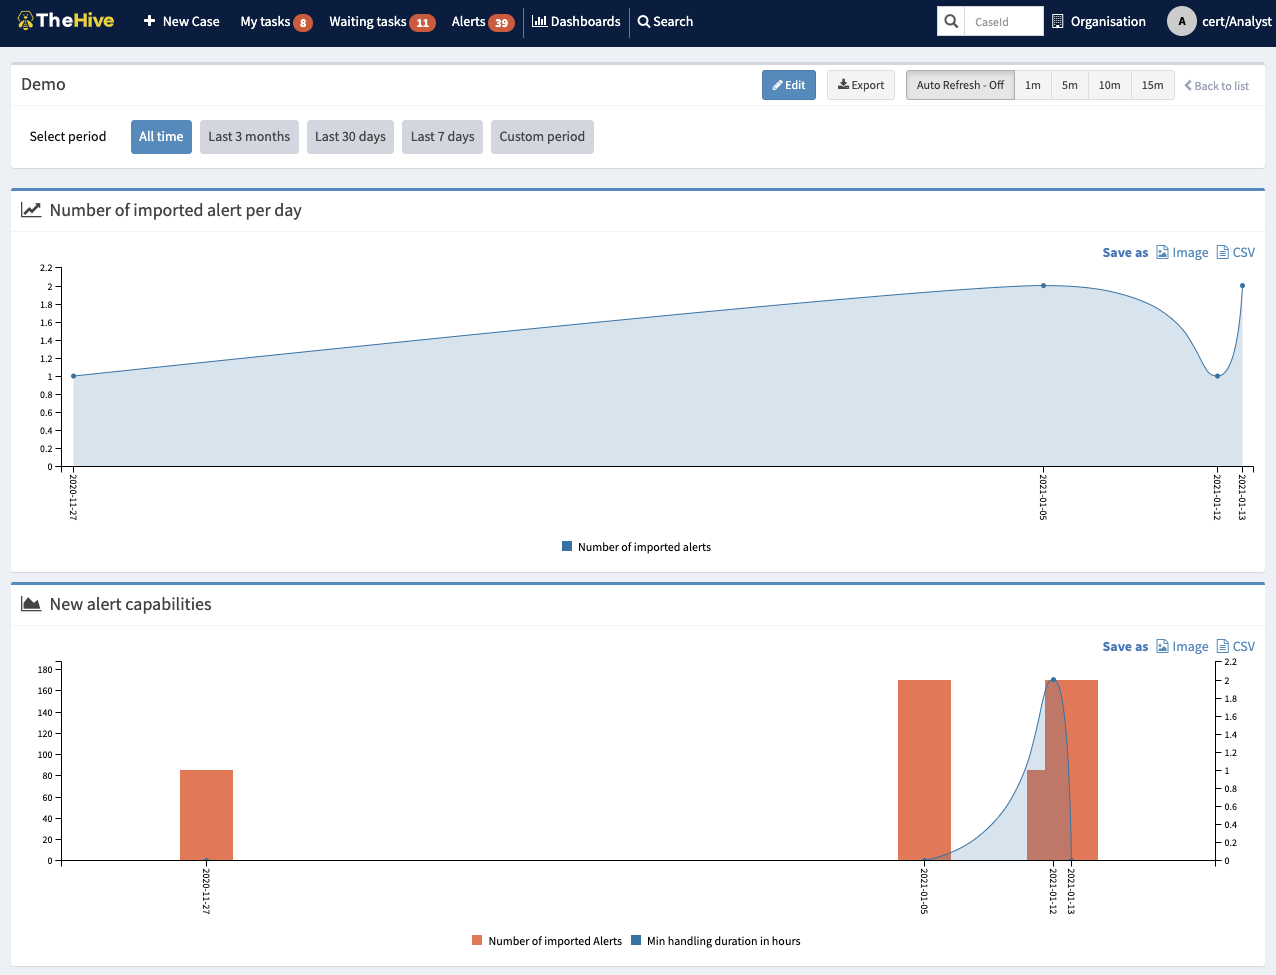Click the line chart icon beside imported alert title
The image size is (1276, 975).
[31, 209]
